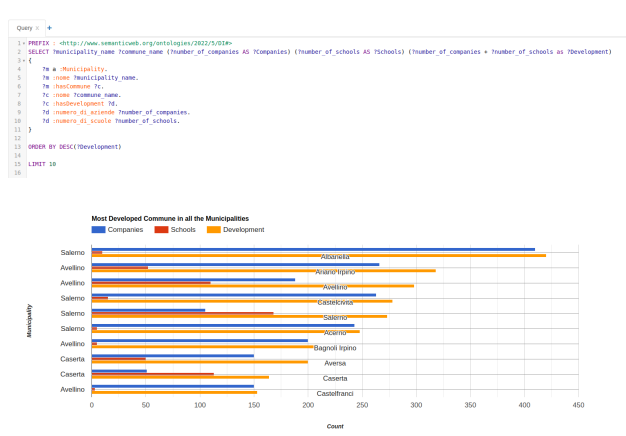The width and height of the screenshot is (626, 436).
Task: Click 'ORDER BY' on line 13
Action: click(42, 147)
